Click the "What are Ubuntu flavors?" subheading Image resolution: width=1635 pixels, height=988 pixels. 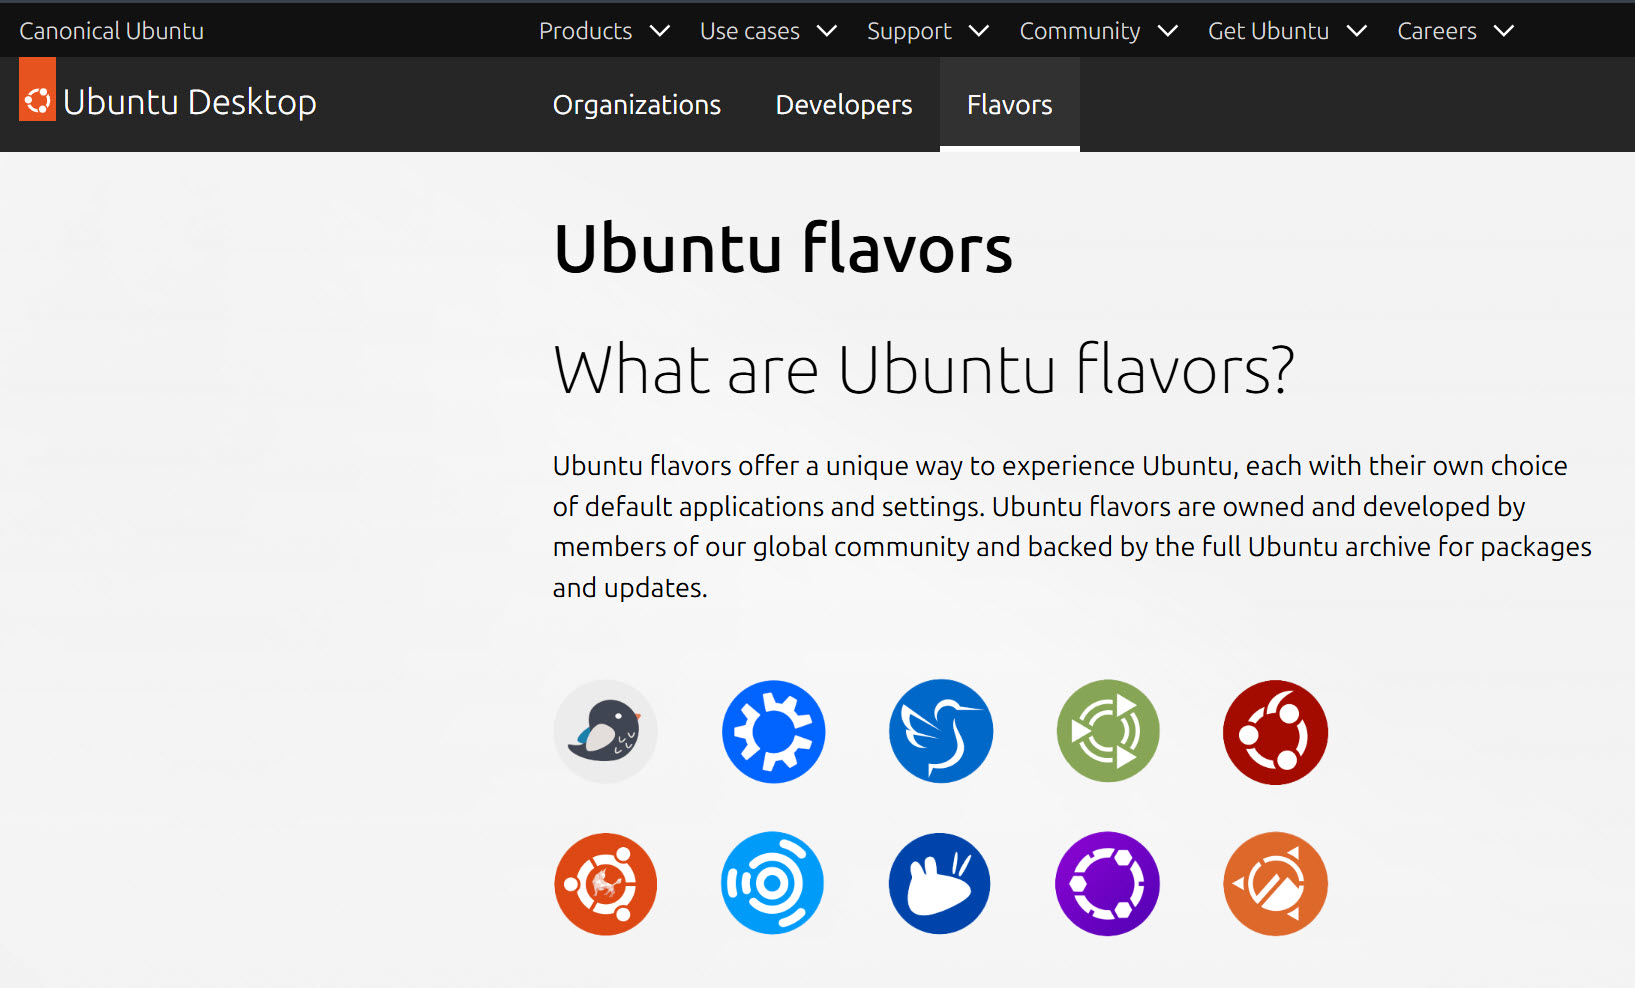click(924, 369)
